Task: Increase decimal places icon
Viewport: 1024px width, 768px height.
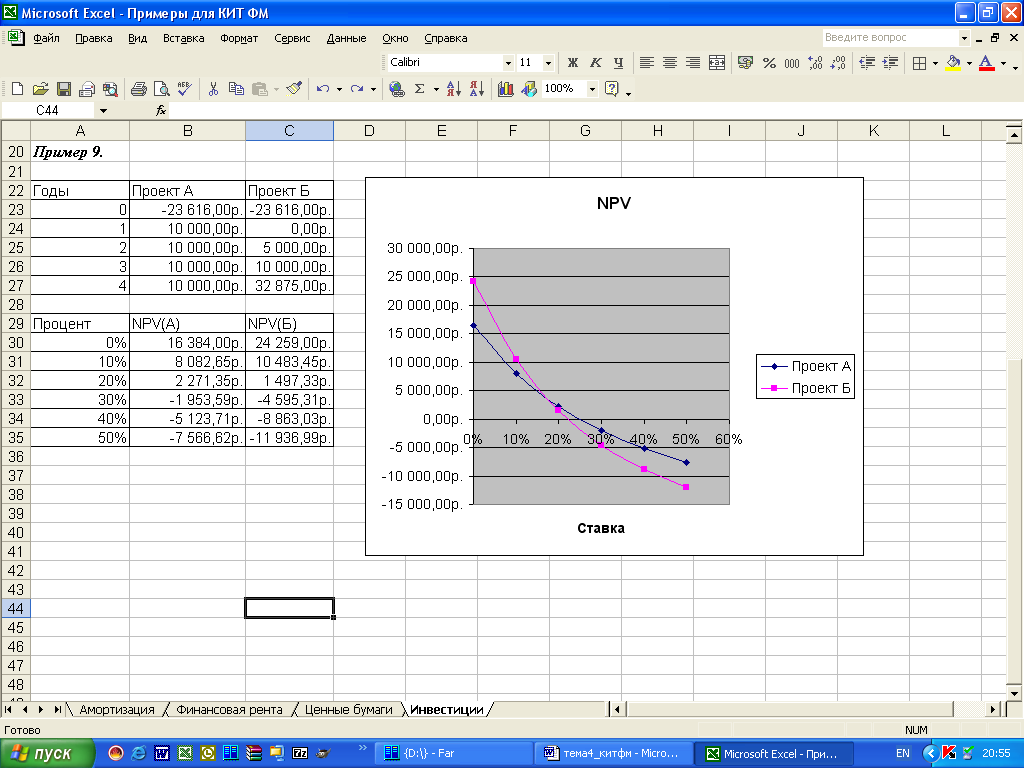Action: click(x=815, y=63)
